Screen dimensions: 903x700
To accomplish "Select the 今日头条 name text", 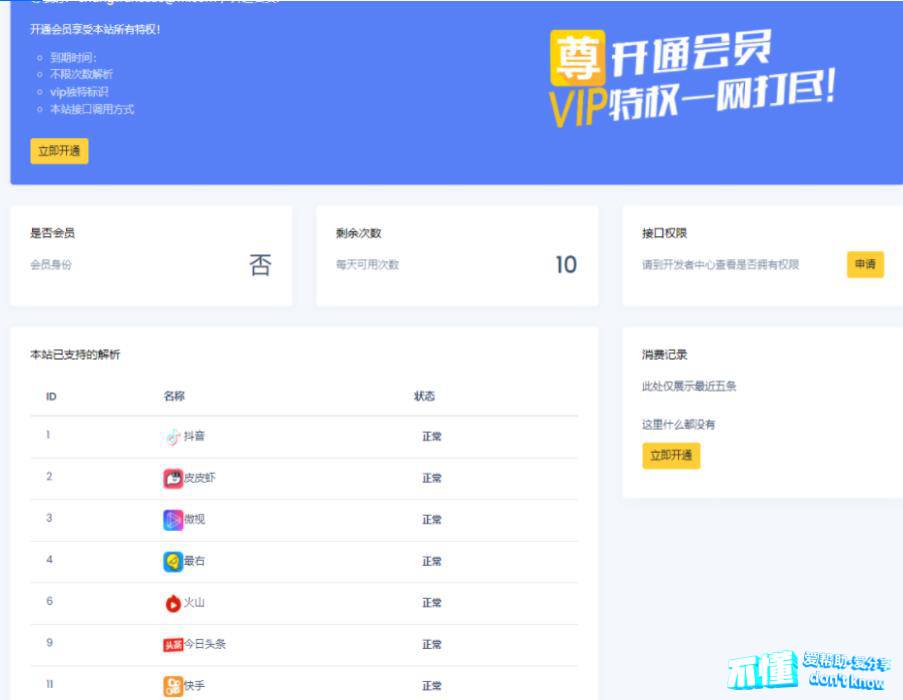I will pyautogui.click(x=204, y=644).
